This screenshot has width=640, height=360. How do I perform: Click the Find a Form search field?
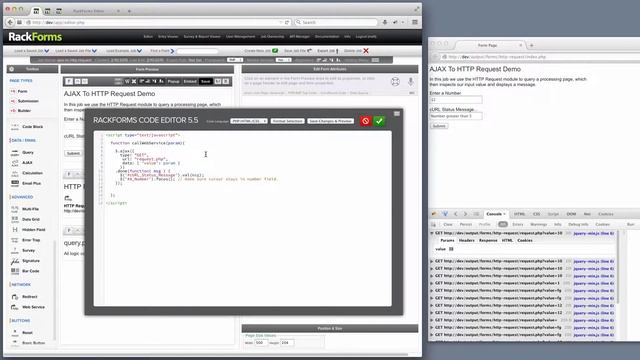pos(197,51)
